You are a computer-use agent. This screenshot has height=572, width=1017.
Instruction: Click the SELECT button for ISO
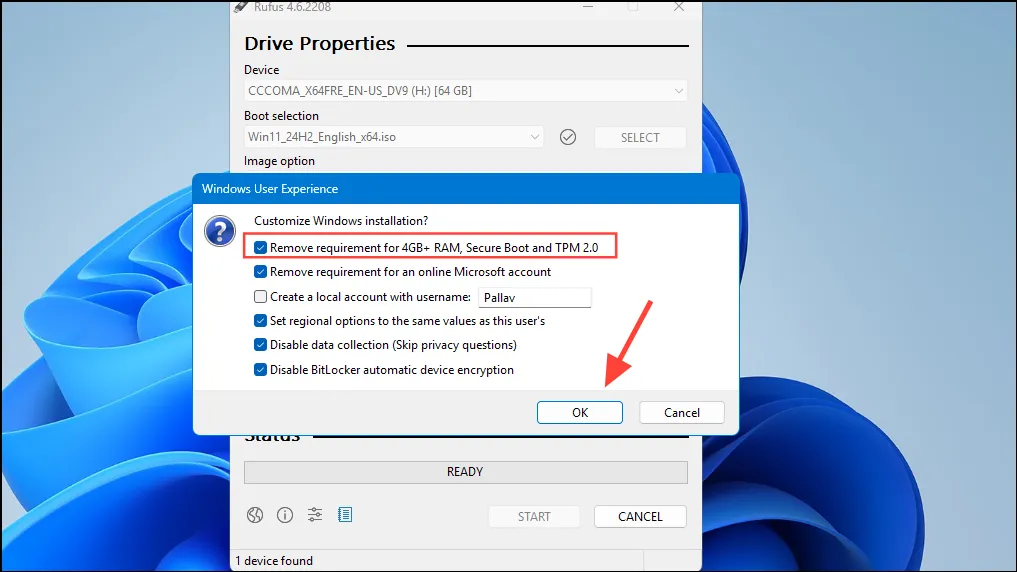click(x=640, y=137)
